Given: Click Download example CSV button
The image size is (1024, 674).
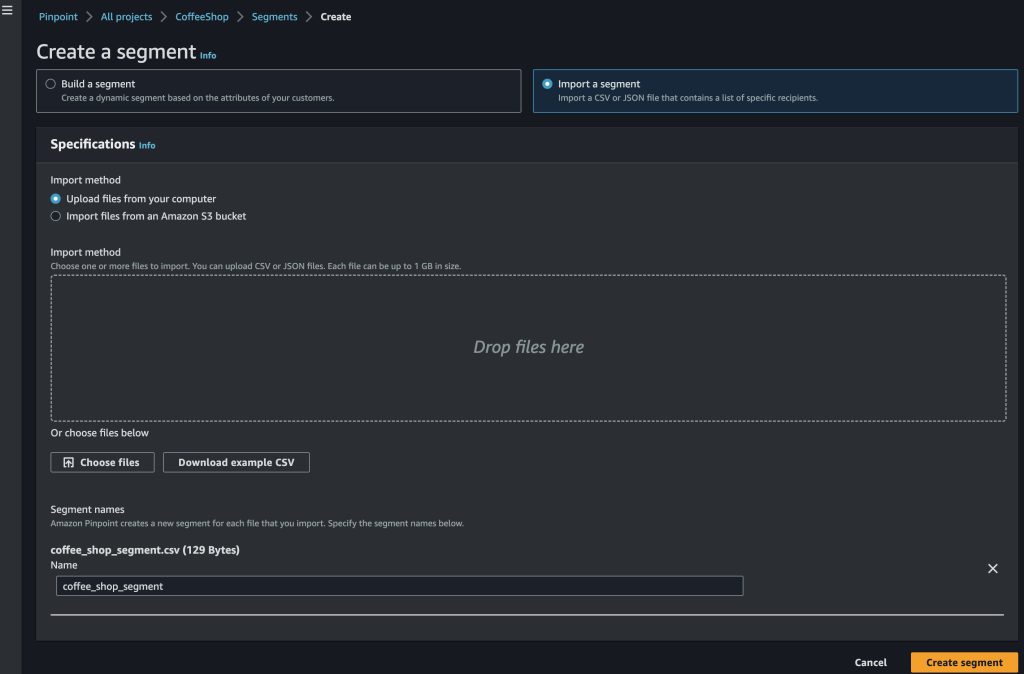Looking at the screenshot, I should tap(236, 462).
